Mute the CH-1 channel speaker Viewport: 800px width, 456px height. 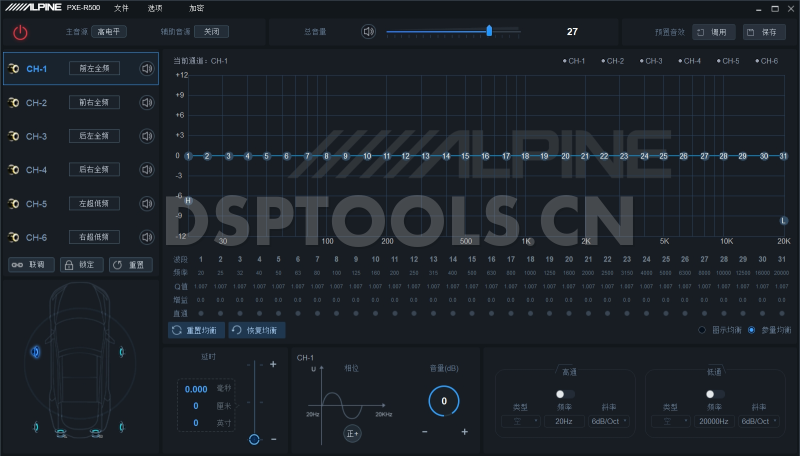[147, 68]
